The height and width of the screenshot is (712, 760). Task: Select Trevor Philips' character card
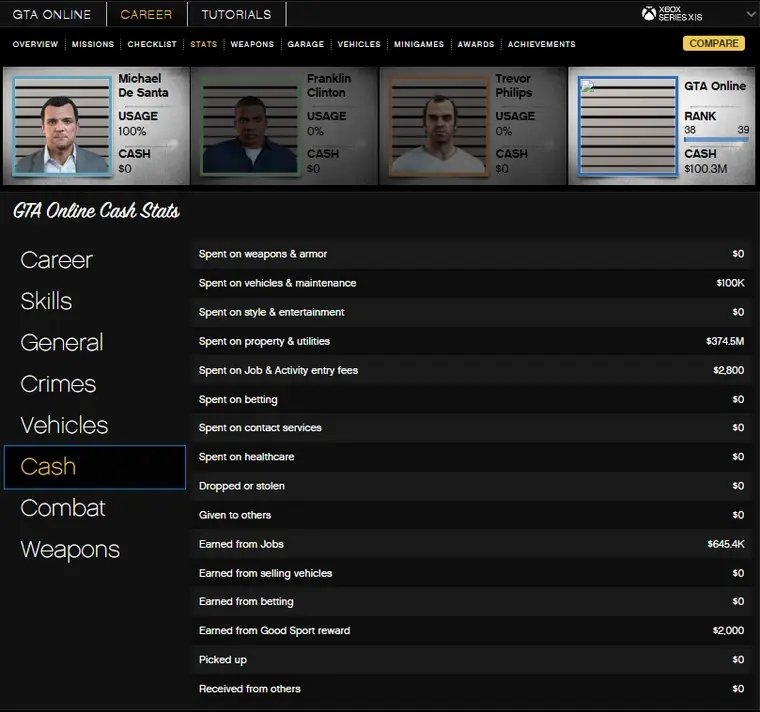coord(473,126)
